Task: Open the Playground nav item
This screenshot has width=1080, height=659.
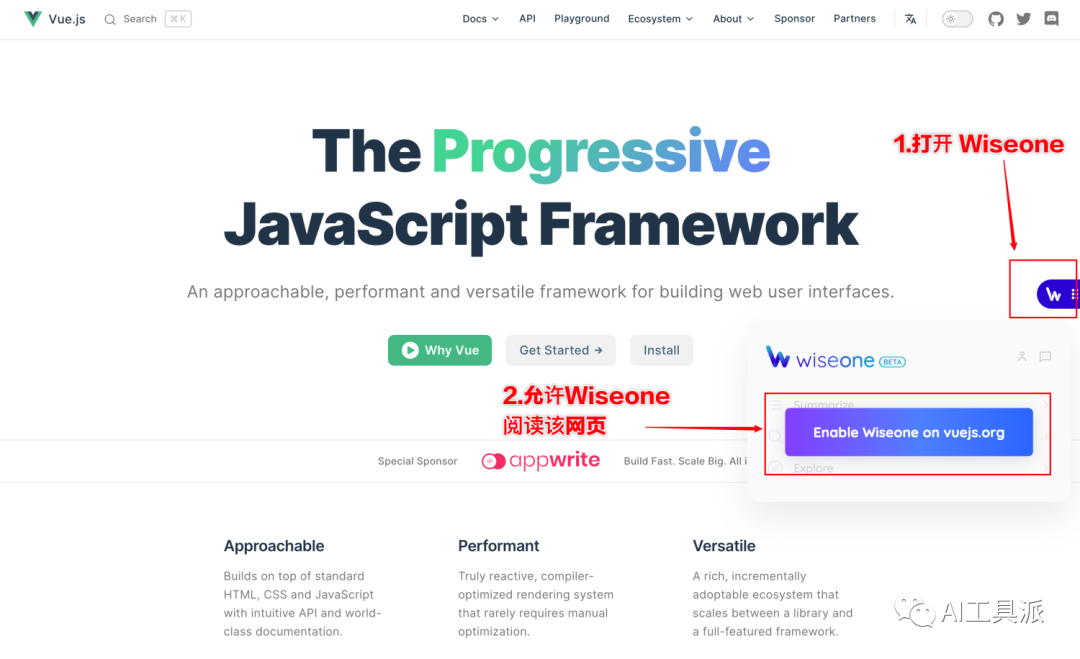Action: tap(581, 19)
